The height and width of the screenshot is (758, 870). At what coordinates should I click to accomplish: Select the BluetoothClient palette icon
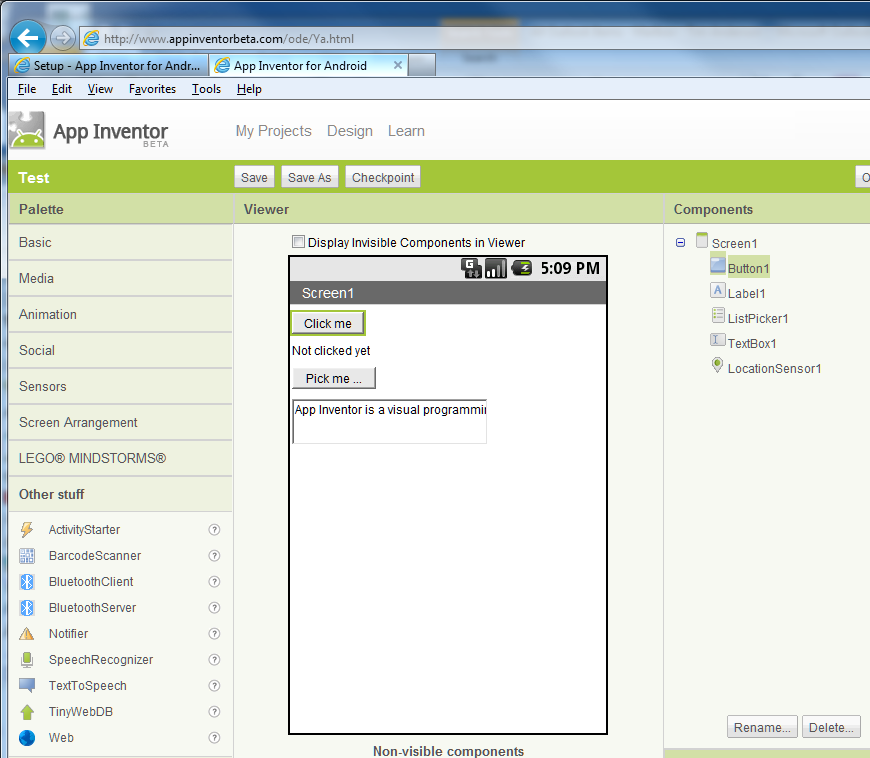point(27,582)
